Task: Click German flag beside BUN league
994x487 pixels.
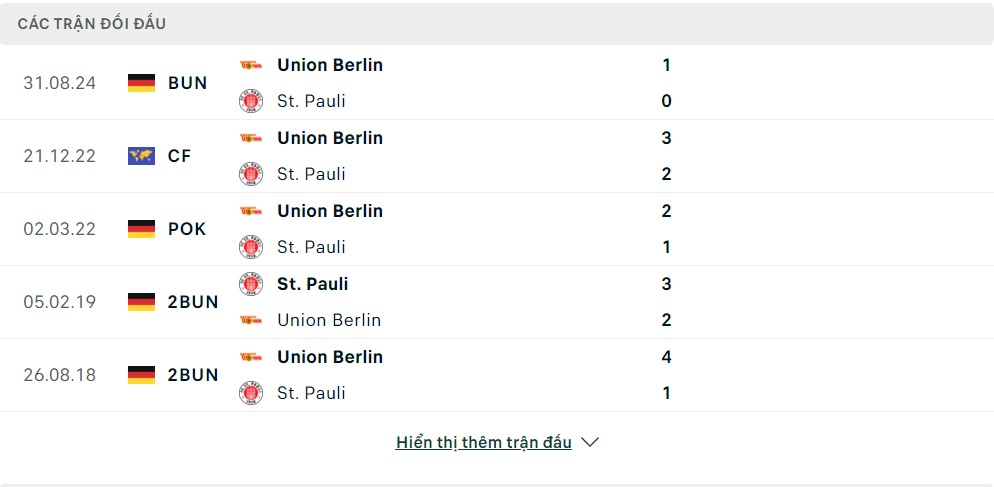Action: 141,83
